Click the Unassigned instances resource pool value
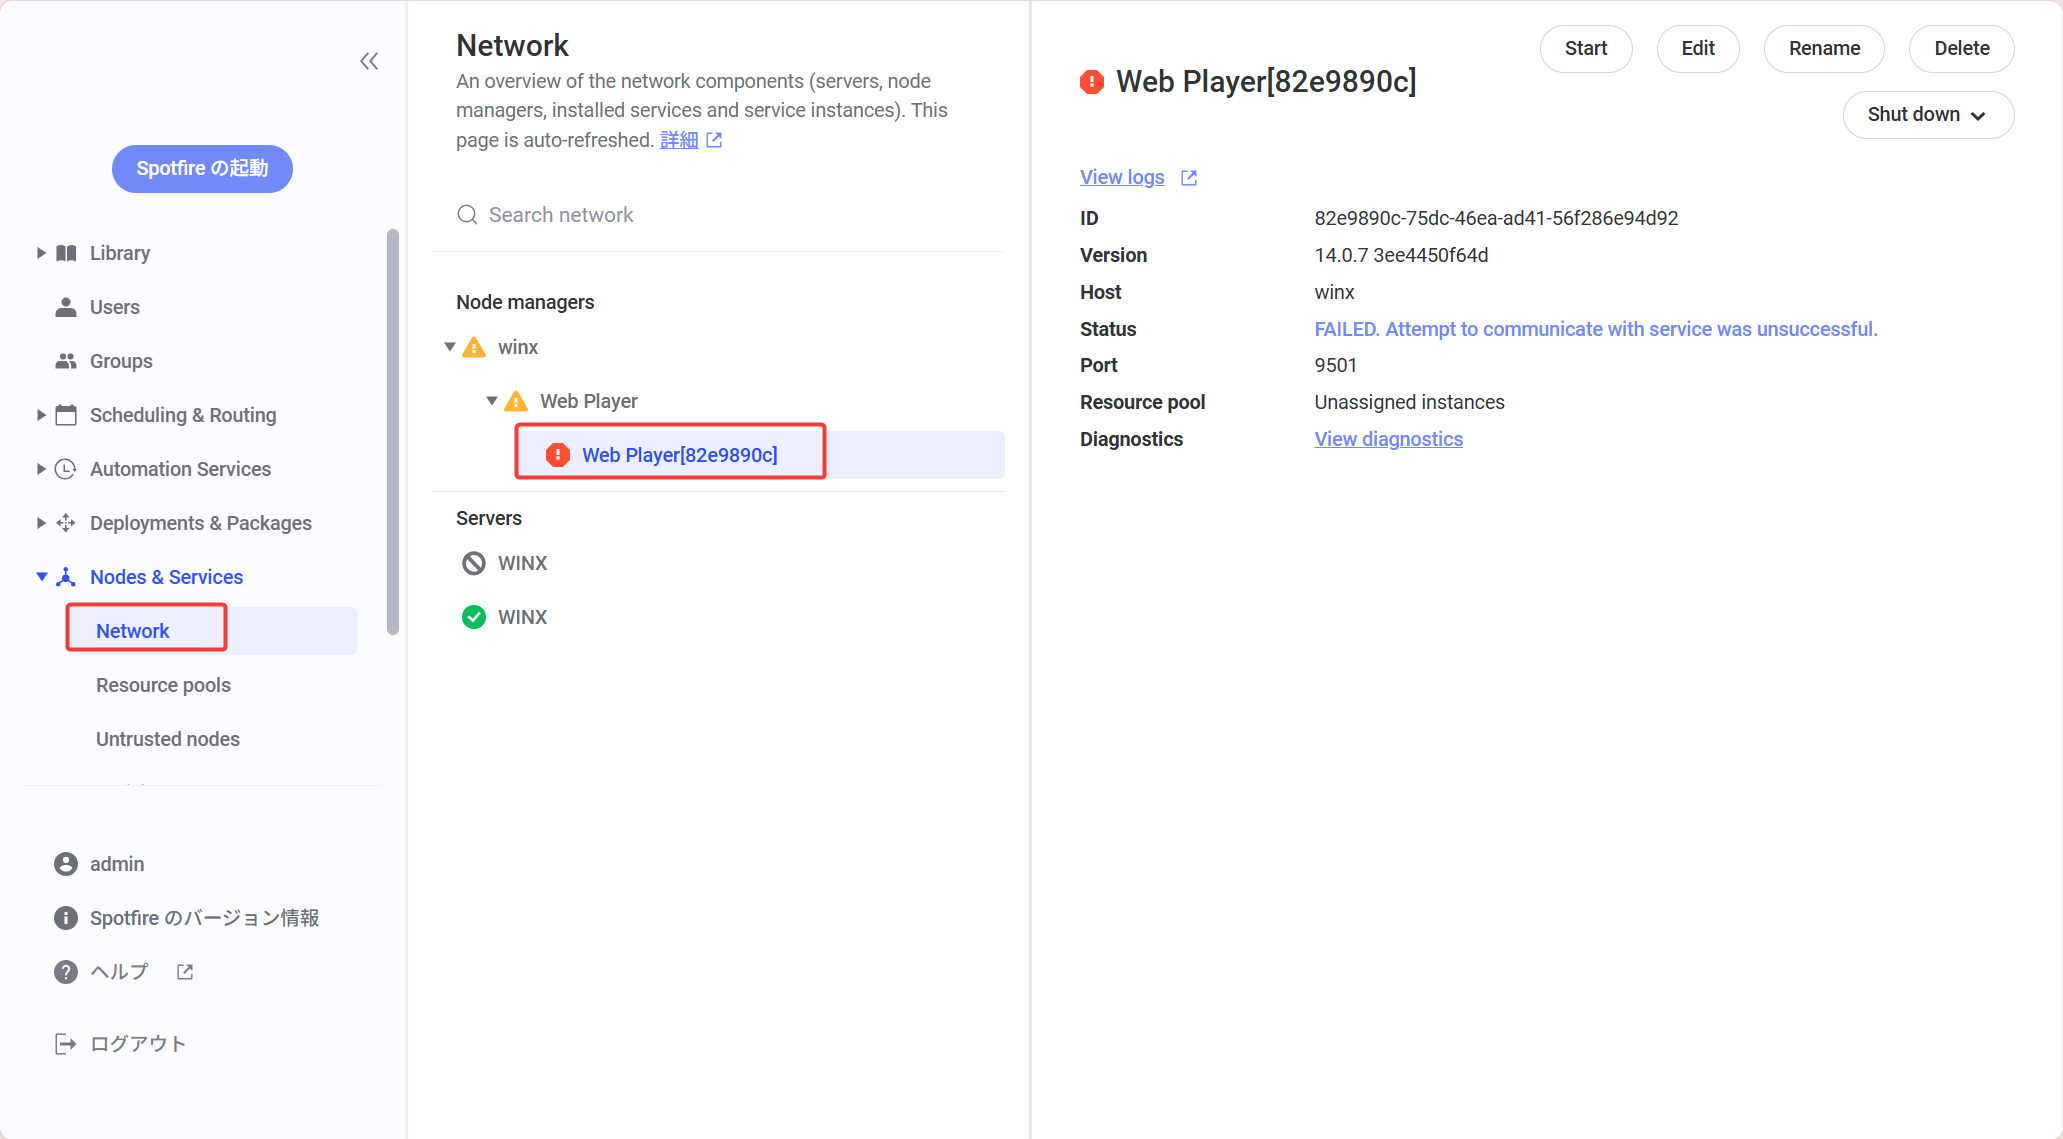2063x1139 pixels. click(1409, 402)
